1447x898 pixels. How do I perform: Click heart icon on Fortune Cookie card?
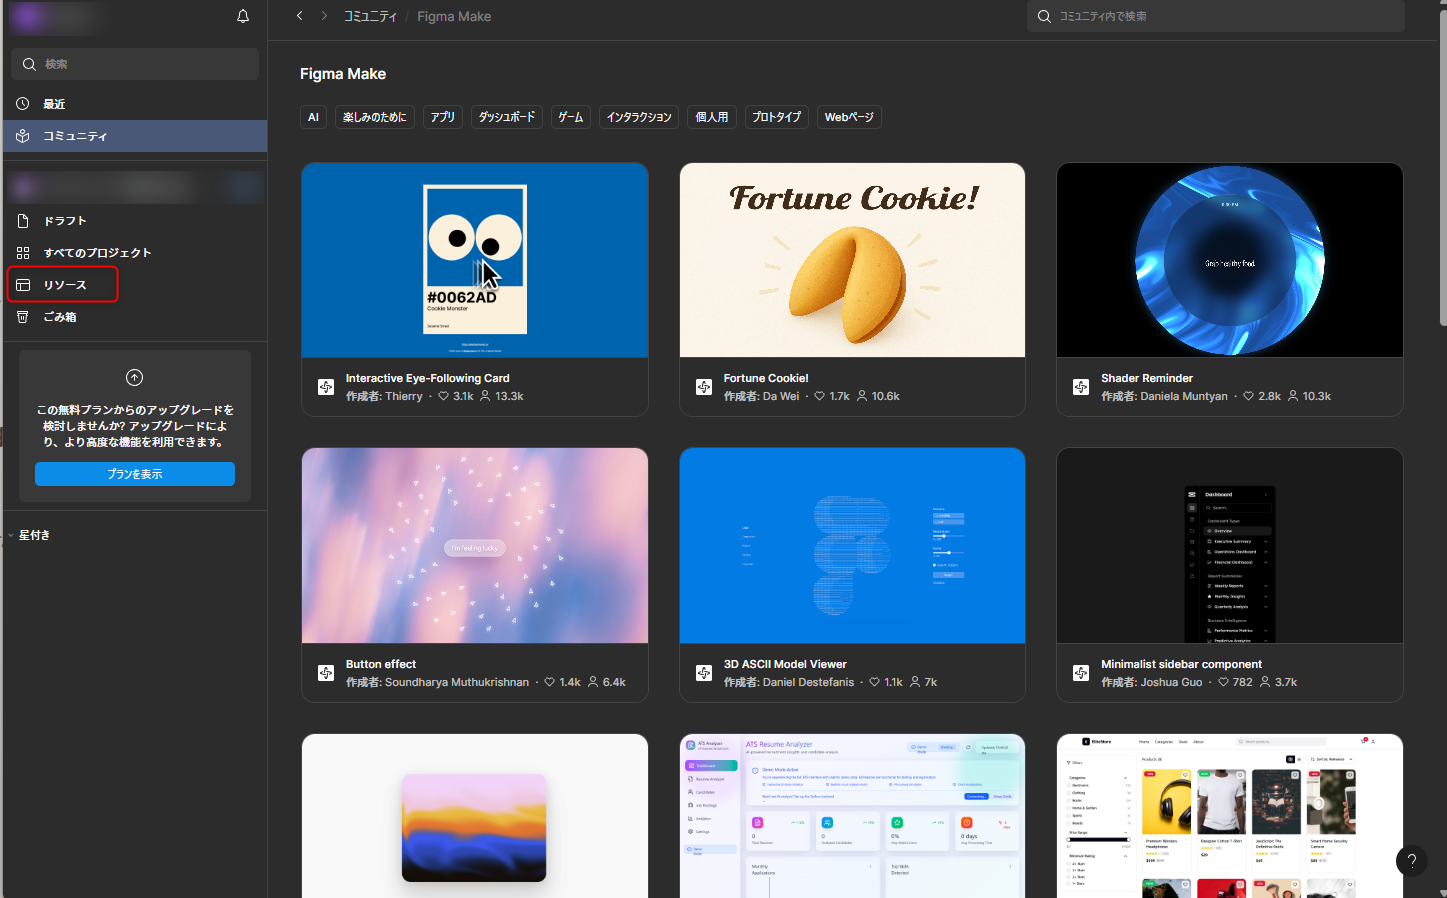(820, 397)
